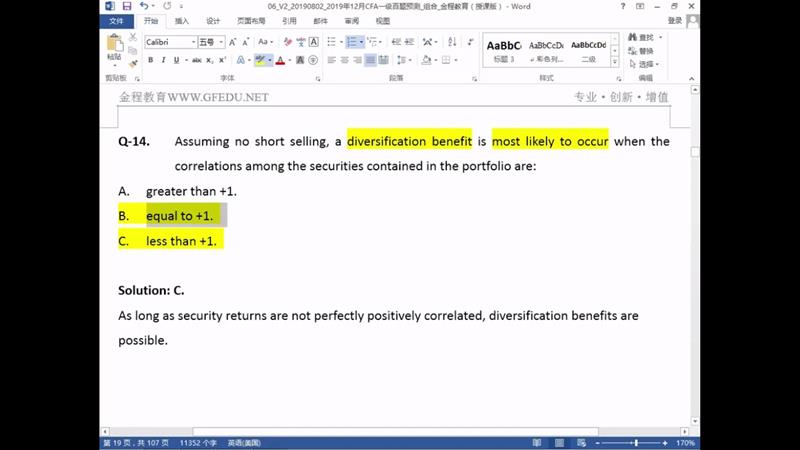Decrease font size with Shrink Font icon
The image size is (800, 450).
(x=245, y=42)
